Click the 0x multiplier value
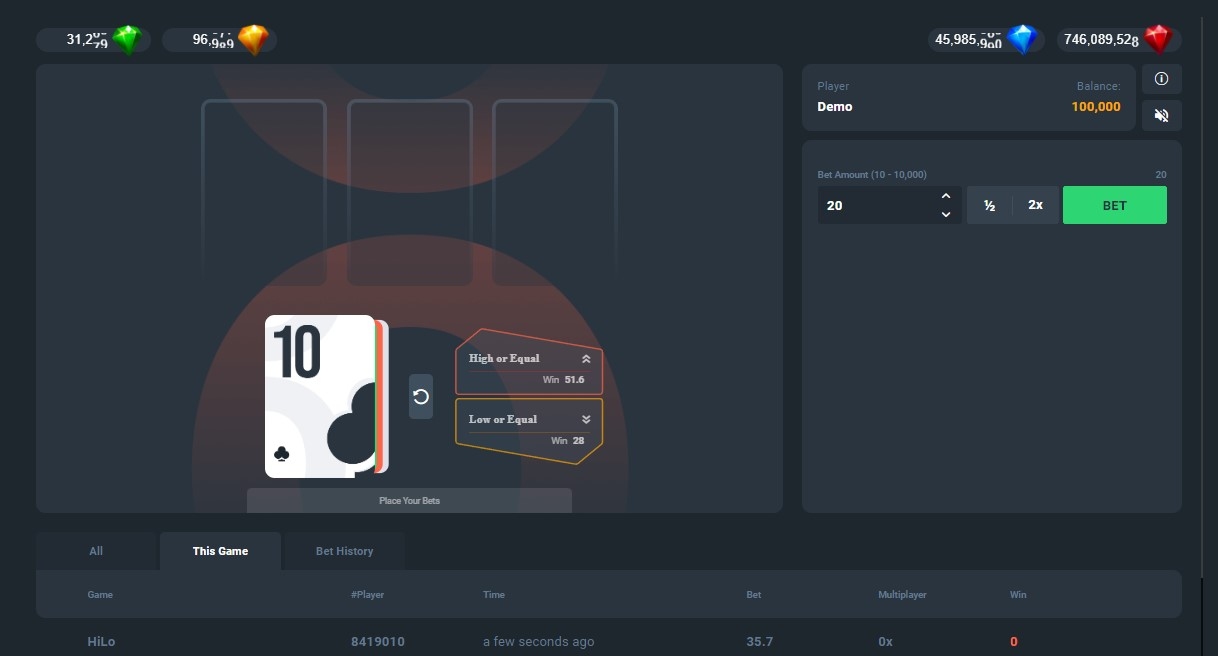Image resolution: width=1218 pixels, height=656 pixels. 885,642
